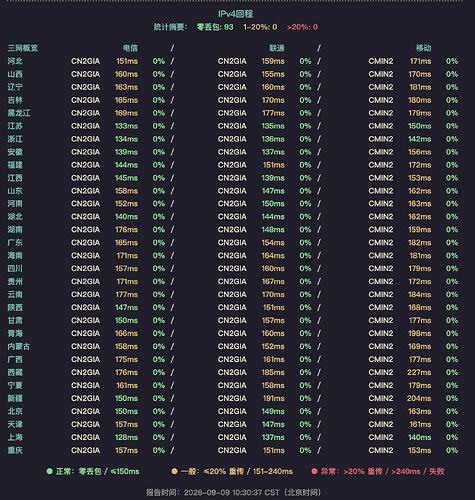Click the '零丢包: 93' summary value
This screenshot has height=500, width=475.
[x=215, y=27]
